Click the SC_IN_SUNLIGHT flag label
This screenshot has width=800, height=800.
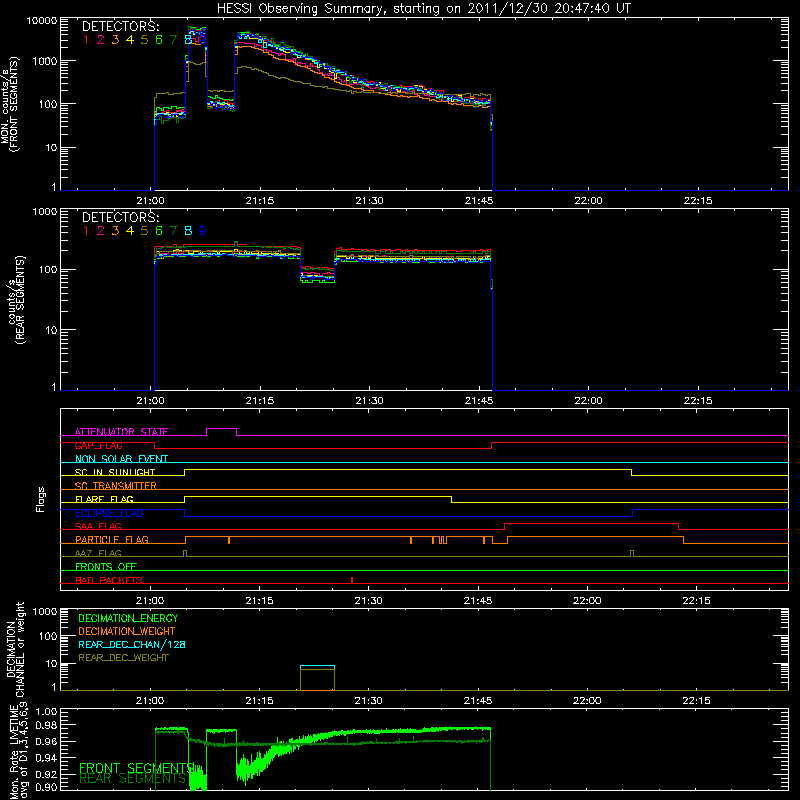click(x=115, y=472)
